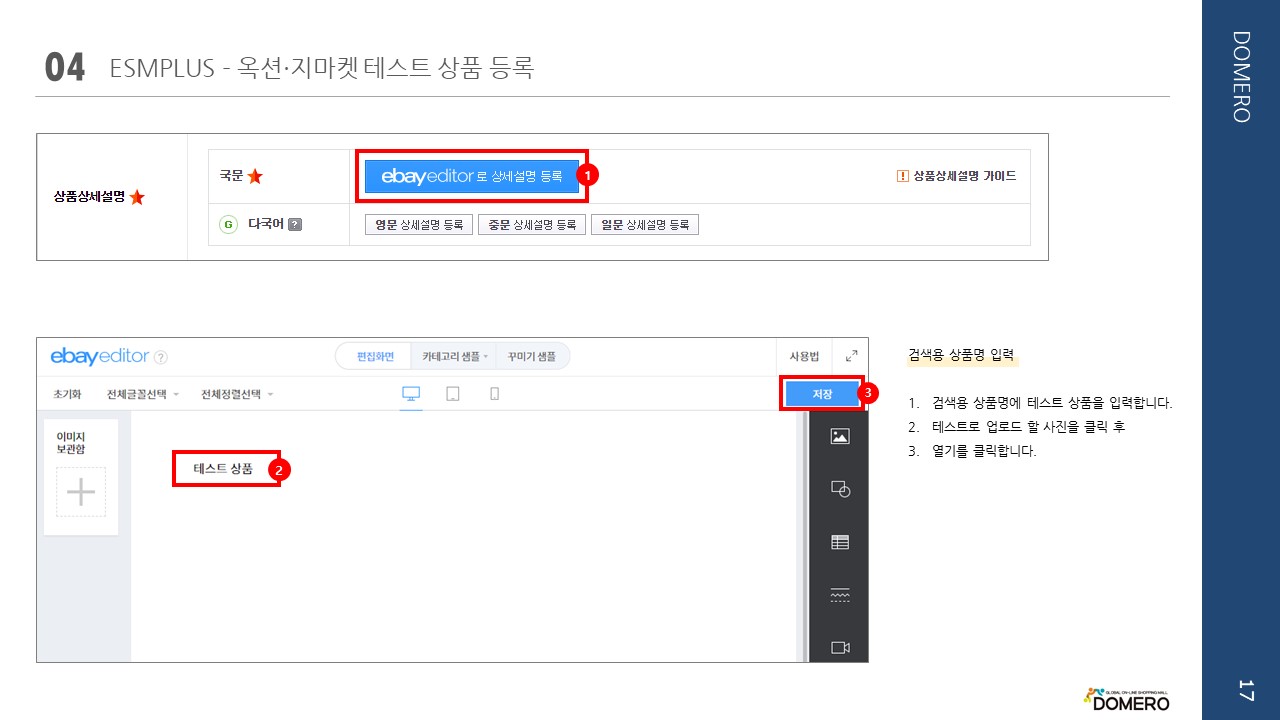Click 영문 상세설명 등록 button
This screenshot has height=720, width=1280.
coord(419,225)
